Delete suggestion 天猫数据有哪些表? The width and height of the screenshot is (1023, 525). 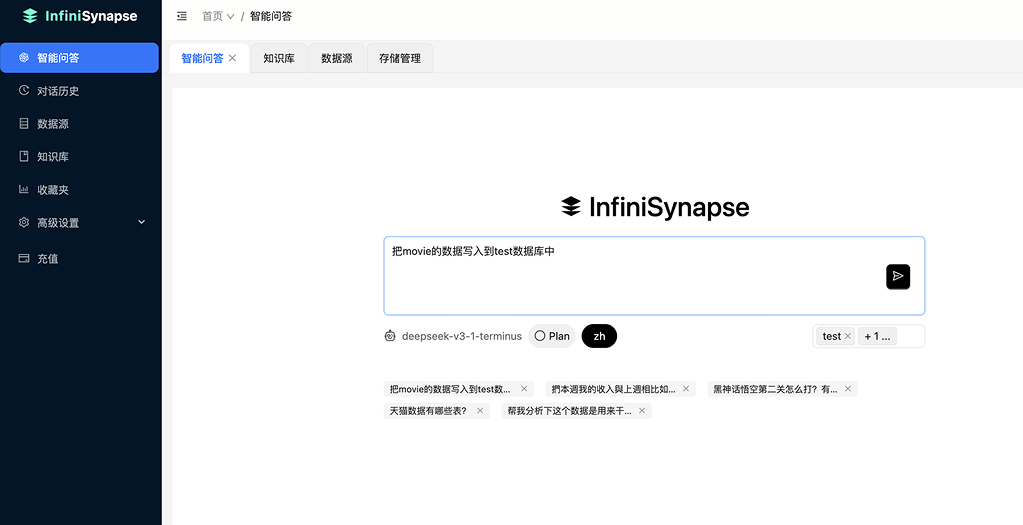480,410
